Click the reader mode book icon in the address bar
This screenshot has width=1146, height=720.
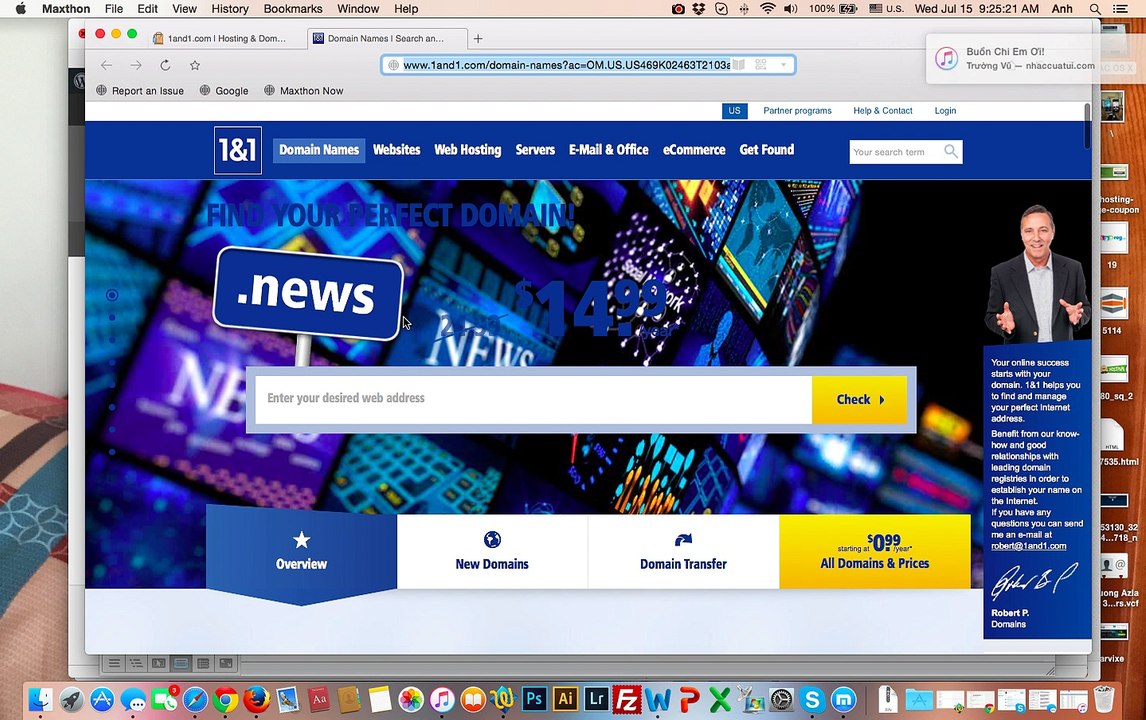coord(739,64)
